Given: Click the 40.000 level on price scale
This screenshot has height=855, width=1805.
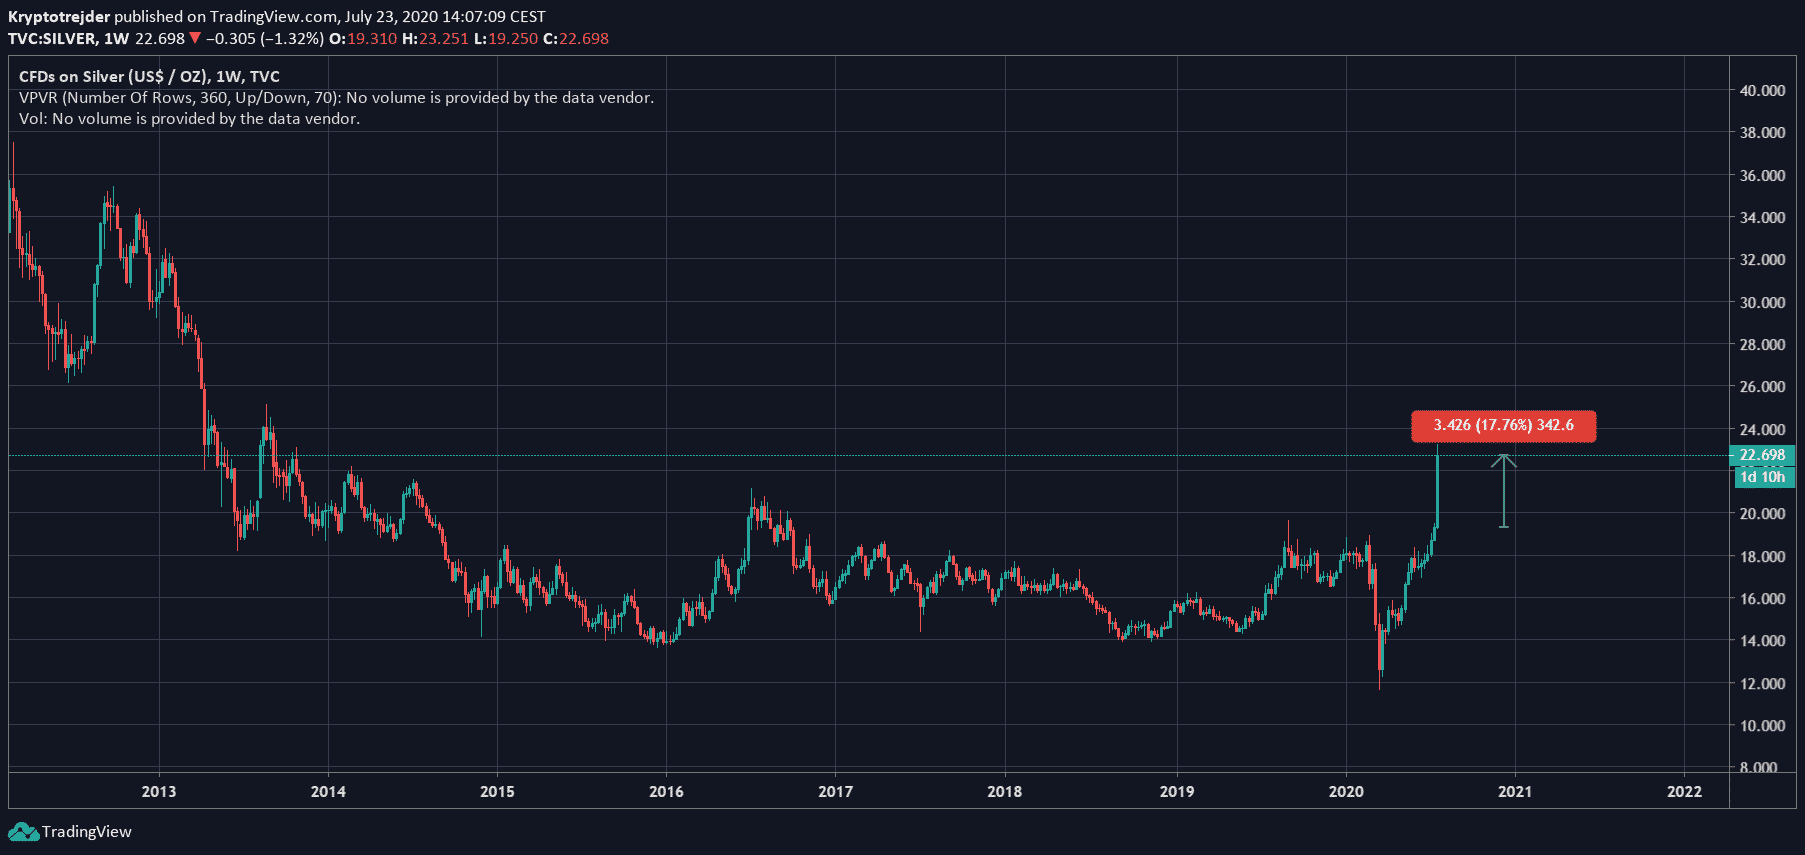Looking at the screenshot, I should [1762, 91].
